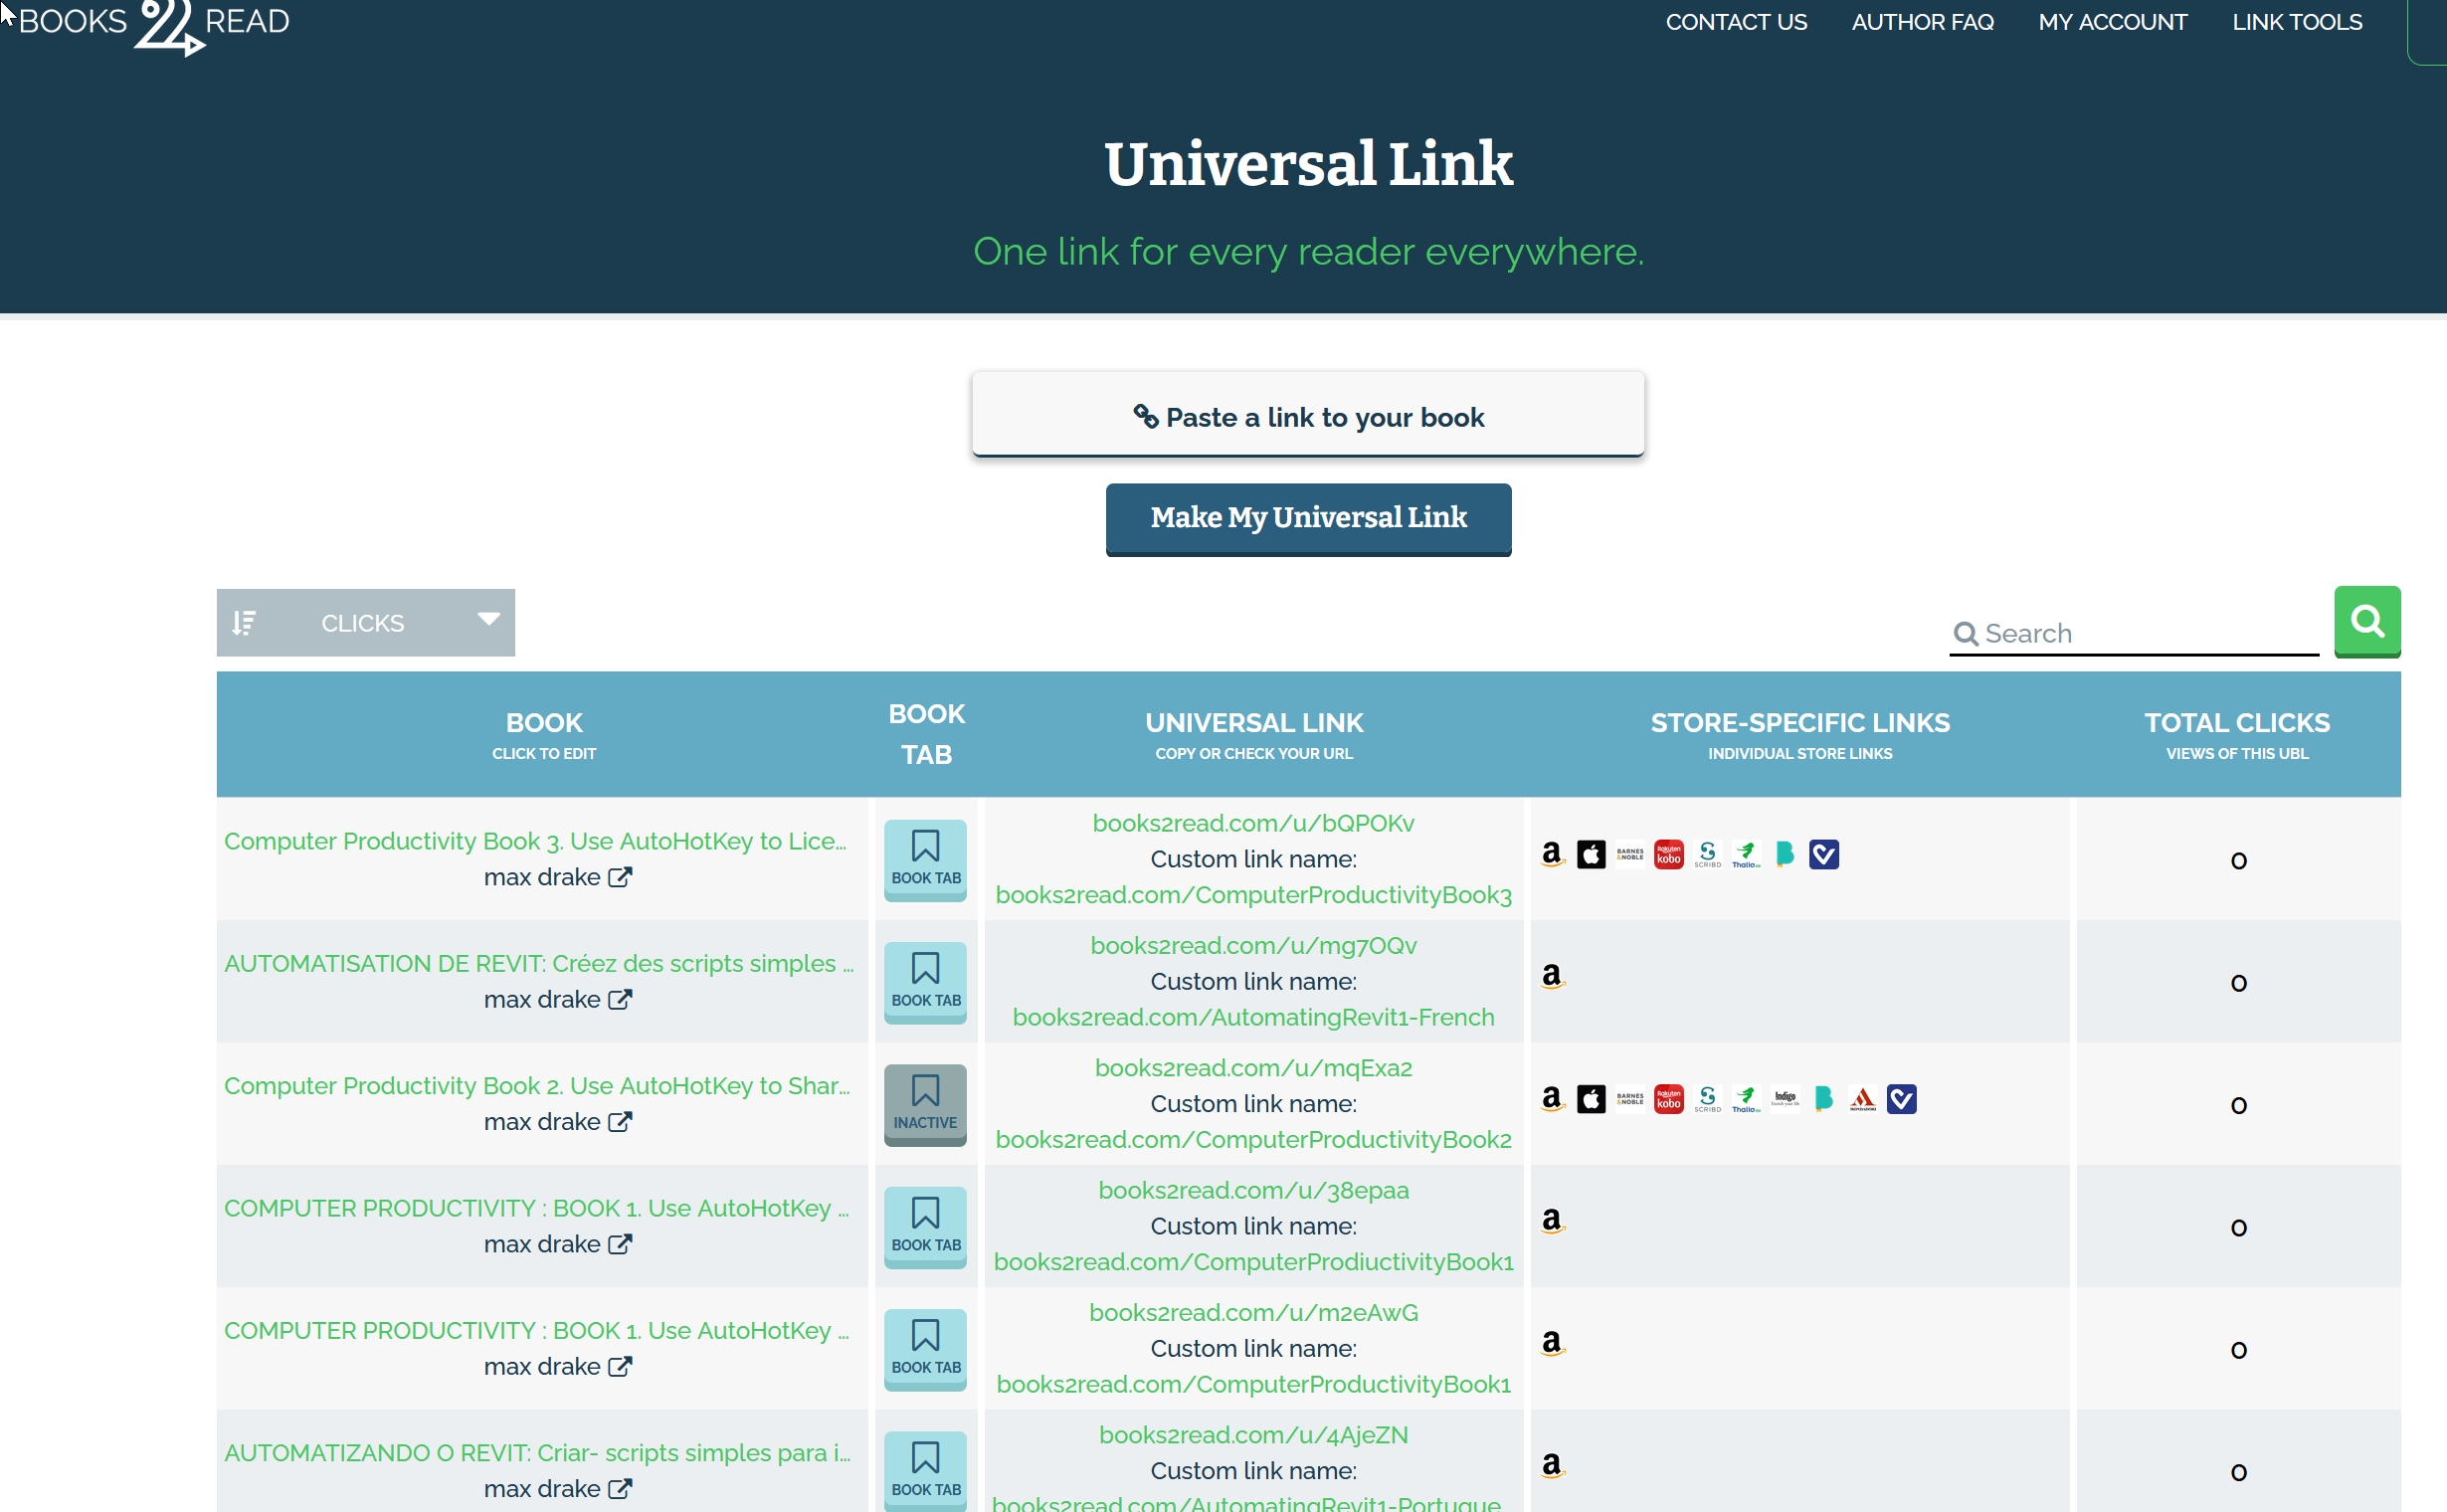Open the LINK TOOLS menu
Screen dimensions: 2447x1512
click(2296, 22)
